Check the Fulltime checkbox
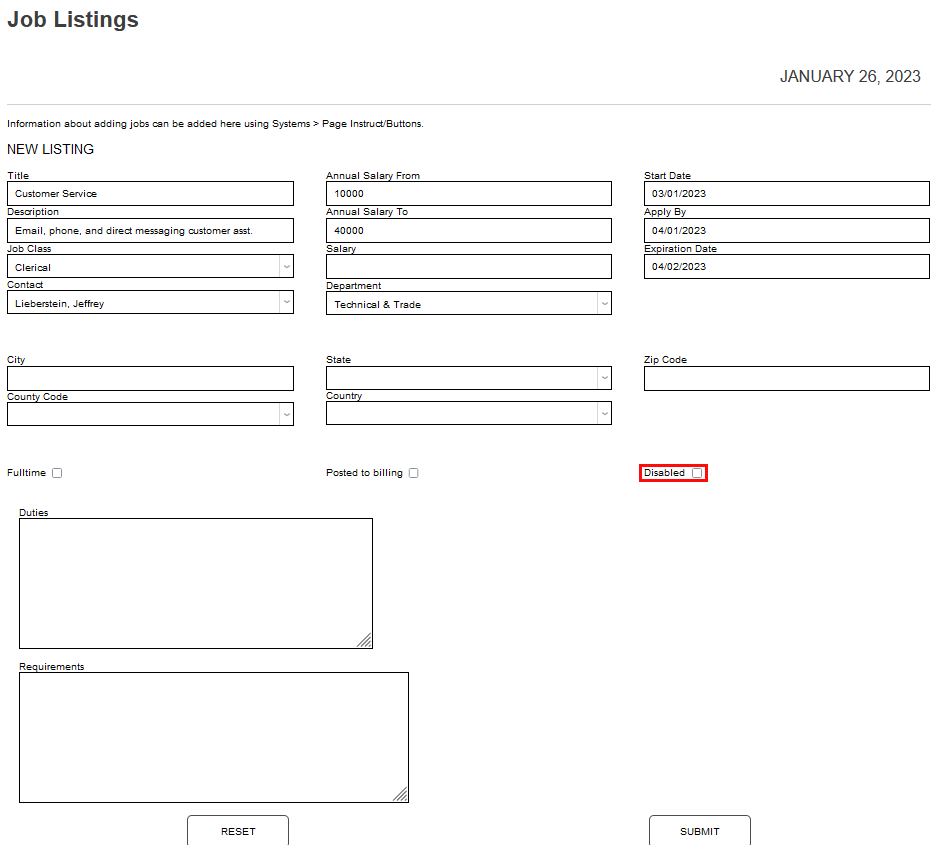 click(57, 473)
